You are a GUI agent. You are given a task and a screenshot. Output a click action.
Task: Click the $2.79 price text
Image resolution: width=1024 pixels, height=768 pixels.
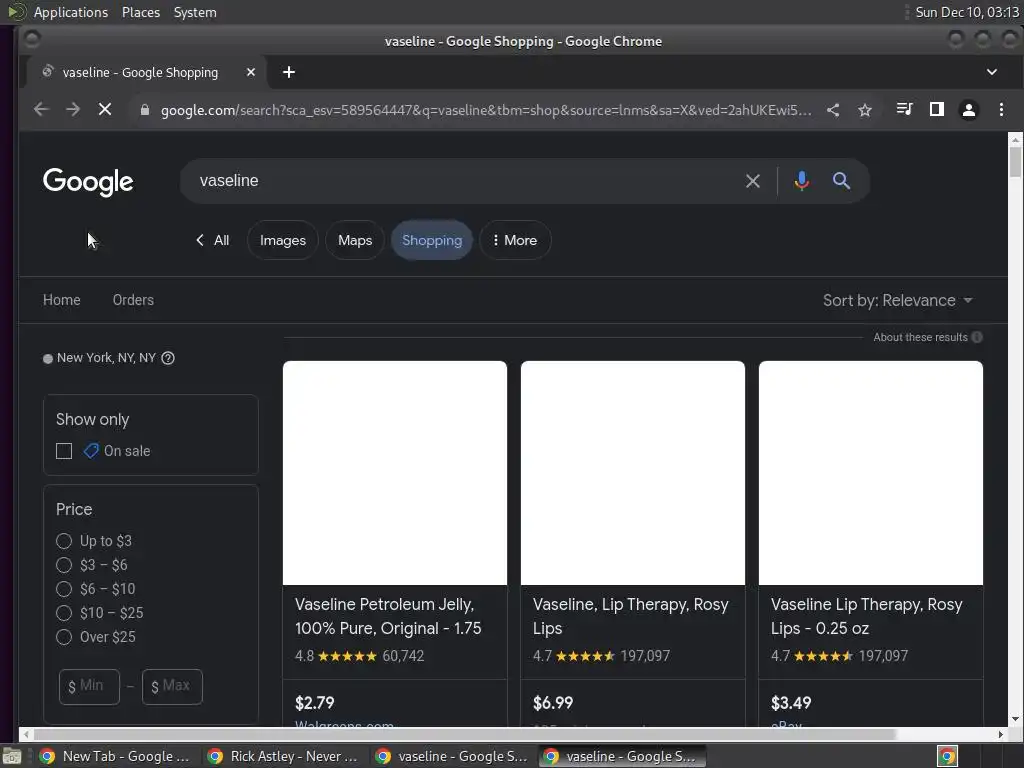click(314, 703)
